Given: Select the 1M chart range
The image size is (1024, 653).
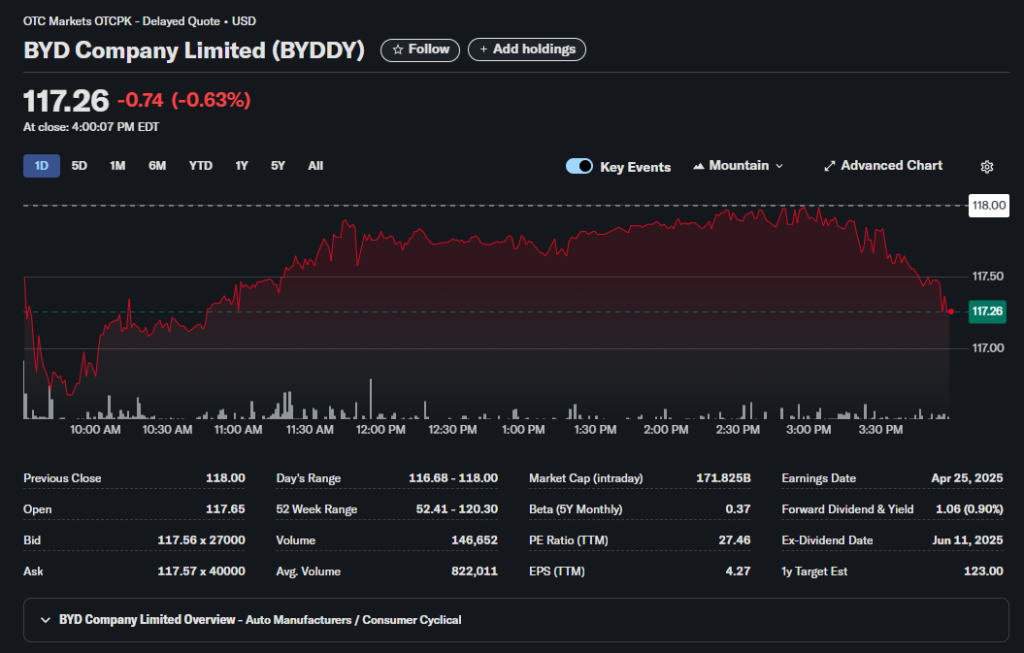Looking at the screenshot, I should pos(118,166).
